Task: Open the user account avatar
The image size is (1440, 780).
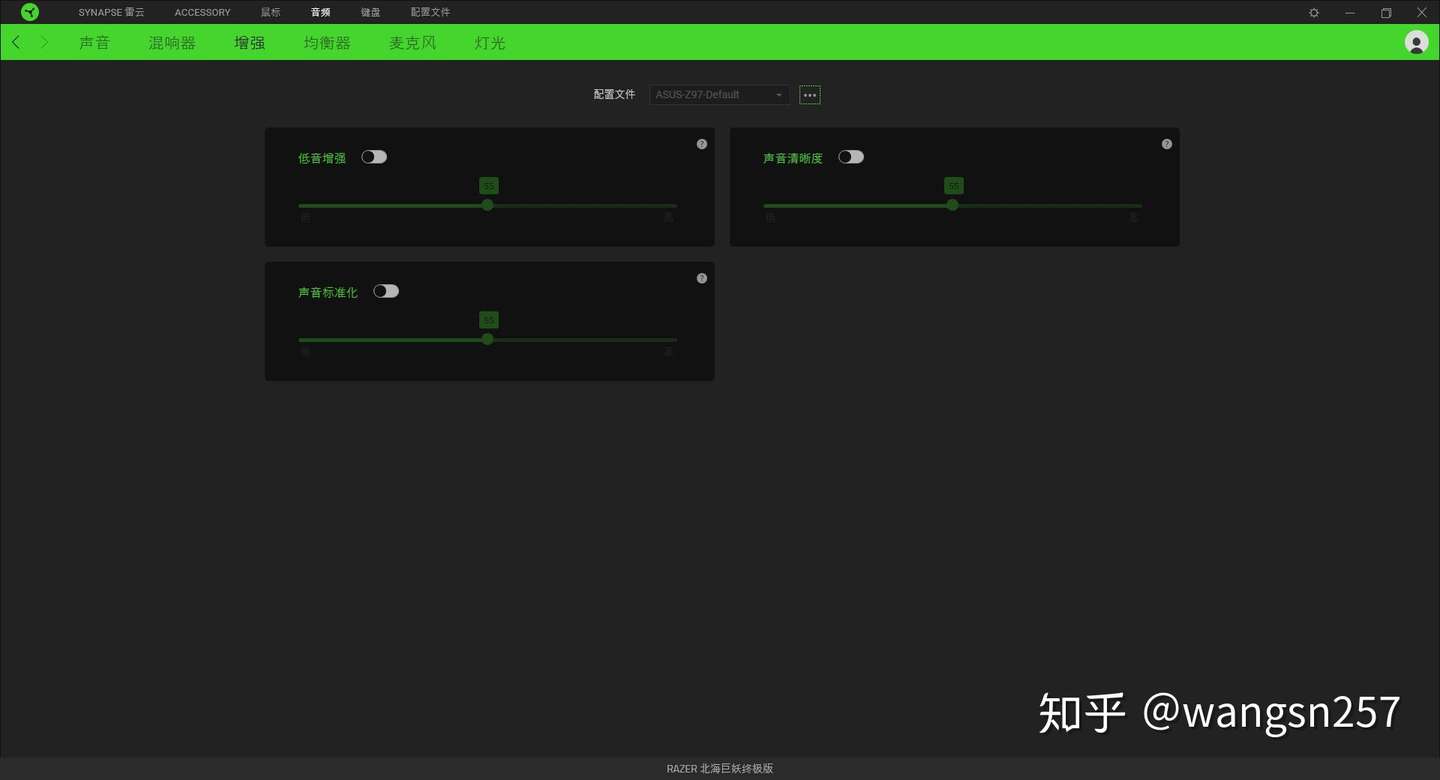Action: (x=1416, y=42)
